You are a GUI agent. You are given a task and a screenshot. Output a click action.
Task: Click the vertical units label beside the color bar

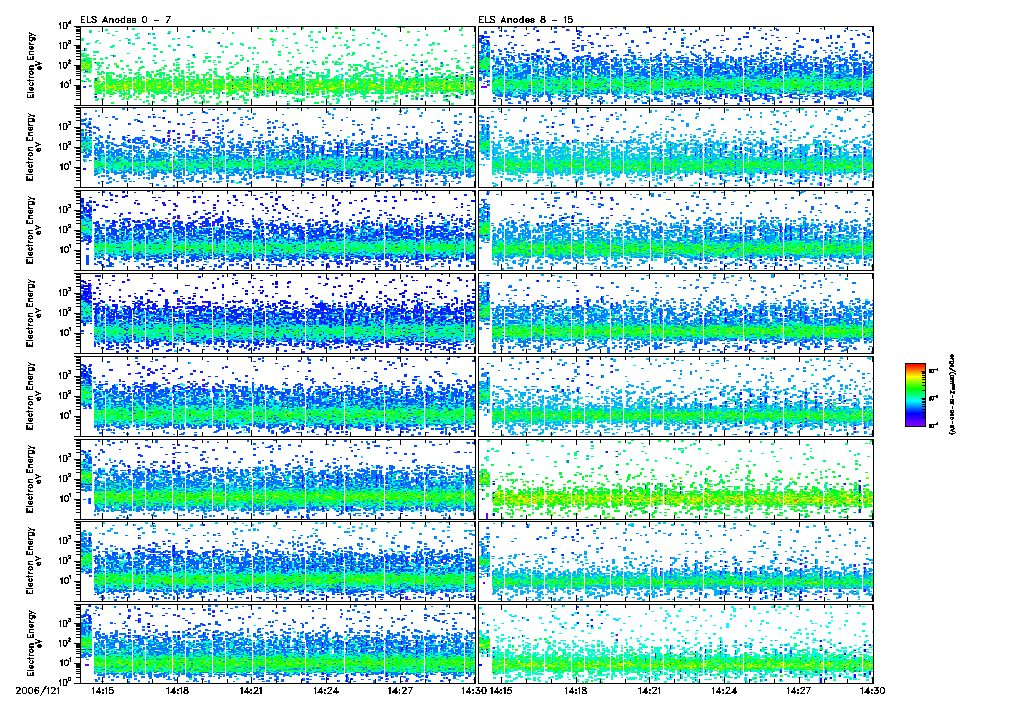pos(952,395)
